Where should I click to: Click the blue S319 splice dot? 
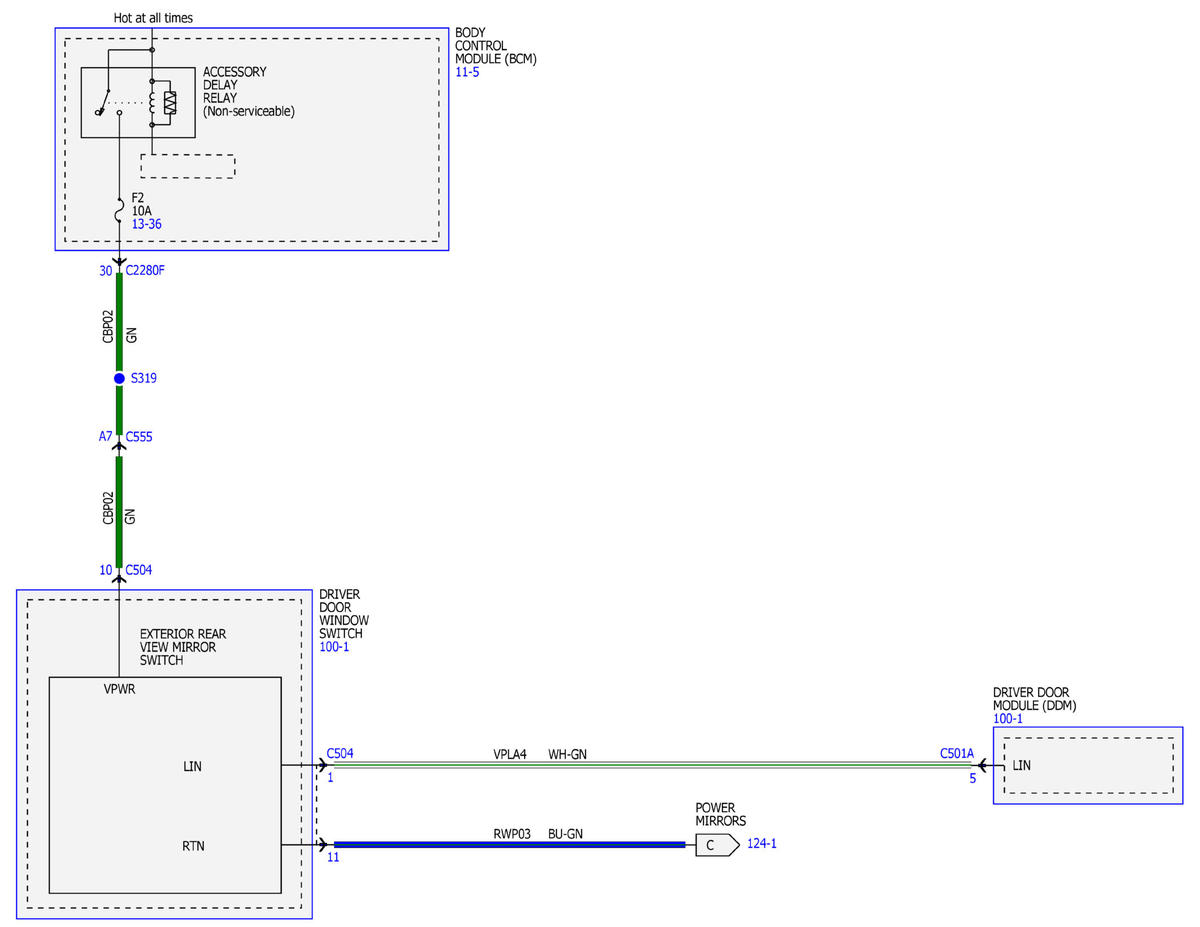tap(119, 379)
